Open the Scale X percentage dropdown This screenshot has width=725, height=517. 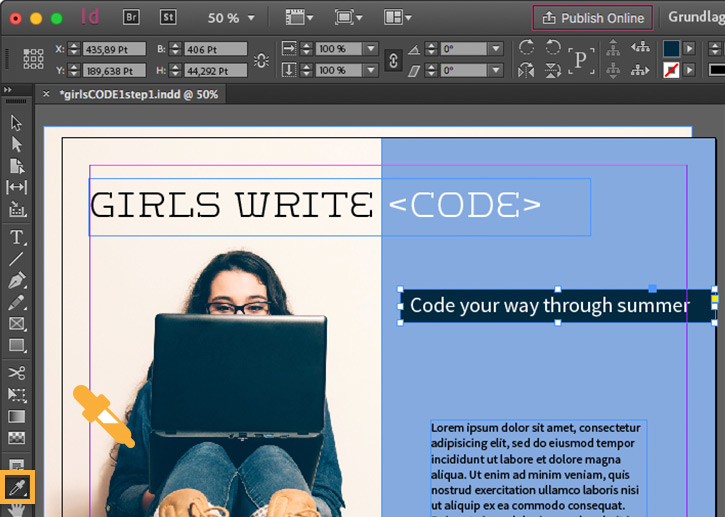(371, 48)
